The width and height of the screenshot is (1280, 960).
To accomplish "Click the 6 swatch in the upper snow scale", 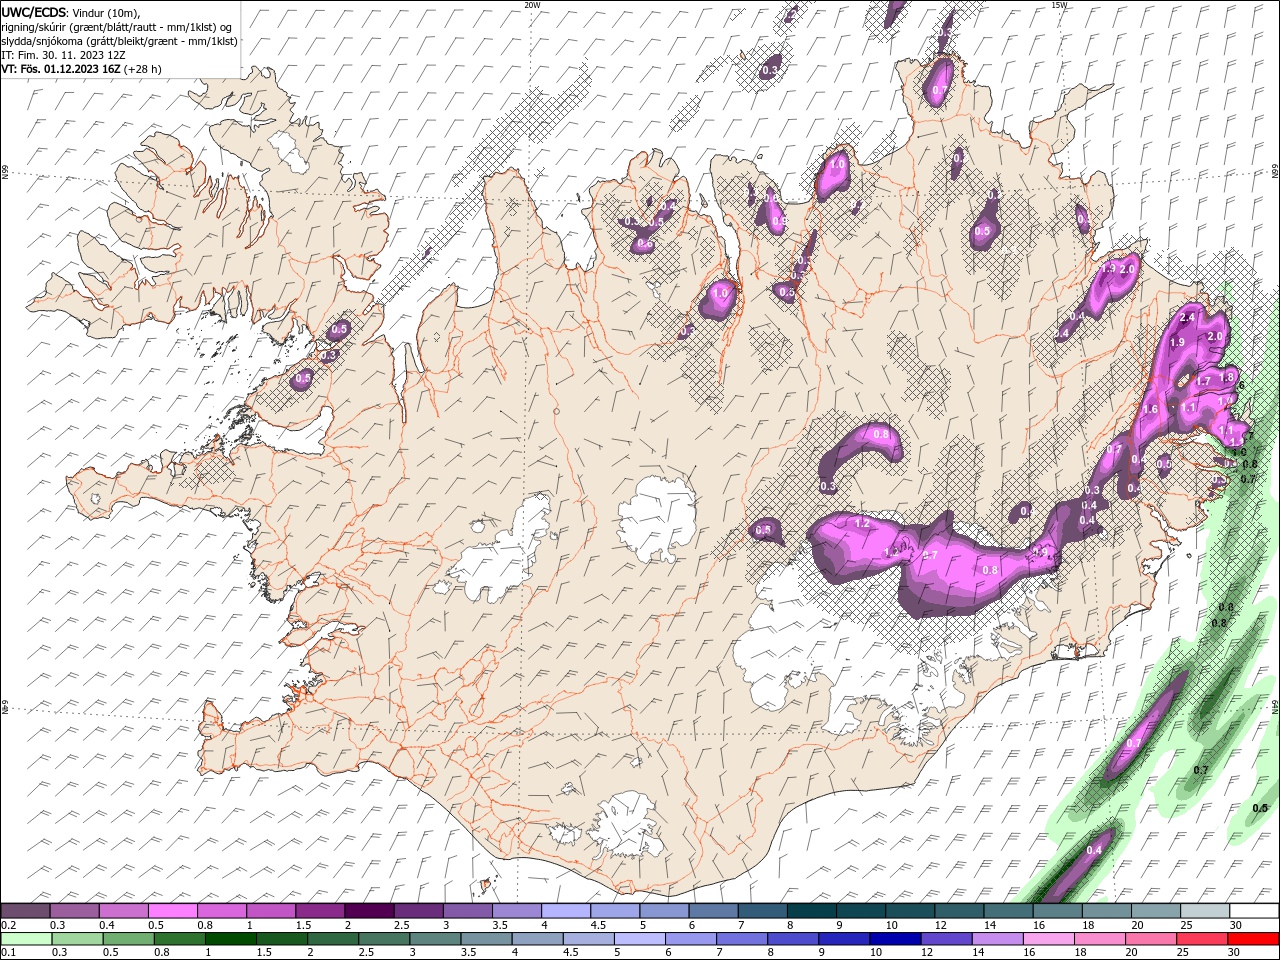I will (713, 911).
